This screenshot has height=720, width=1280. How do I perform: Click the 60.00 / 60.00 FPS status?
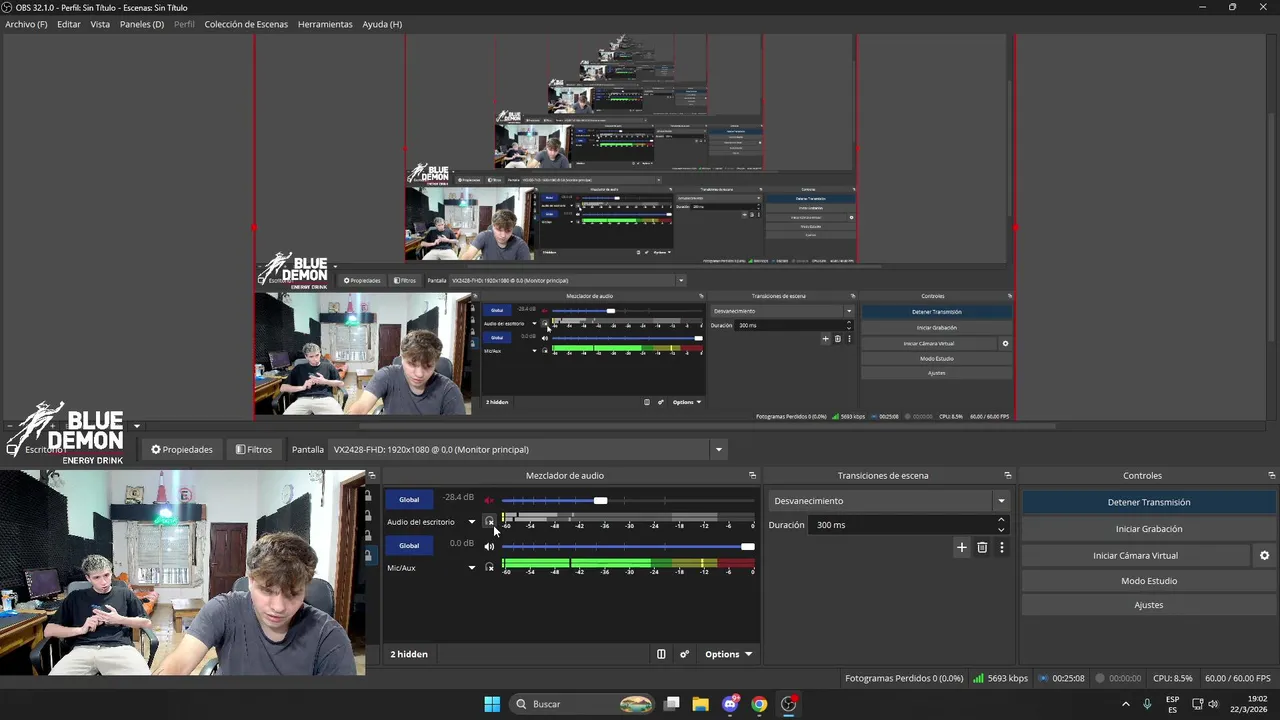(x=1238, y=678)
